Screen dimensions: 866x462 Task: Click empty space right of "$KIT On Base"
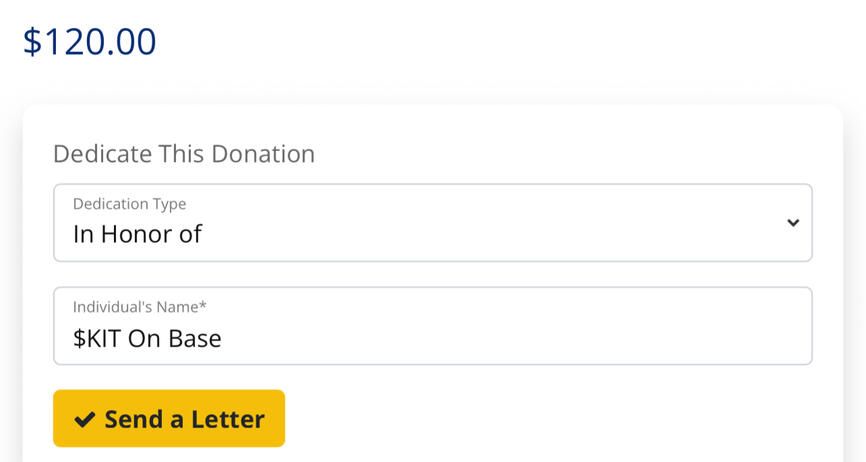(x=500, y=339)
